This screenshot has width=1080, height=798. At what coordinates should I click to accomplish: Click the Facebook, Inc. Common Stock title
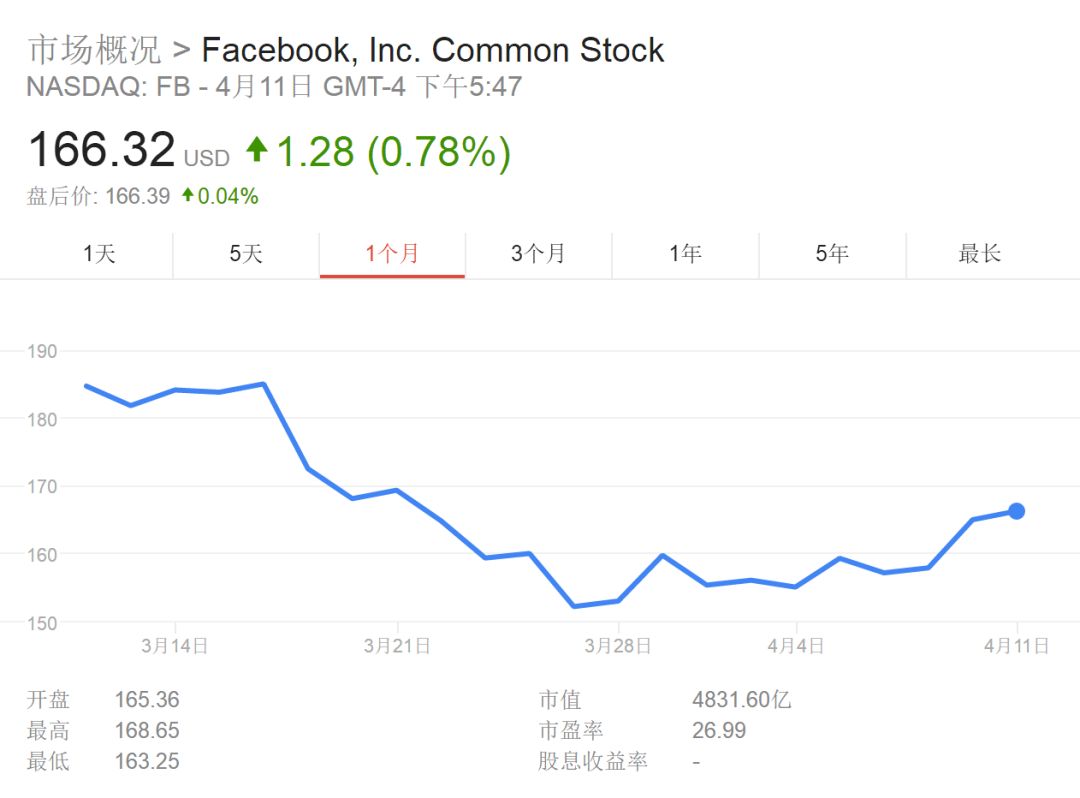[433, 50]
